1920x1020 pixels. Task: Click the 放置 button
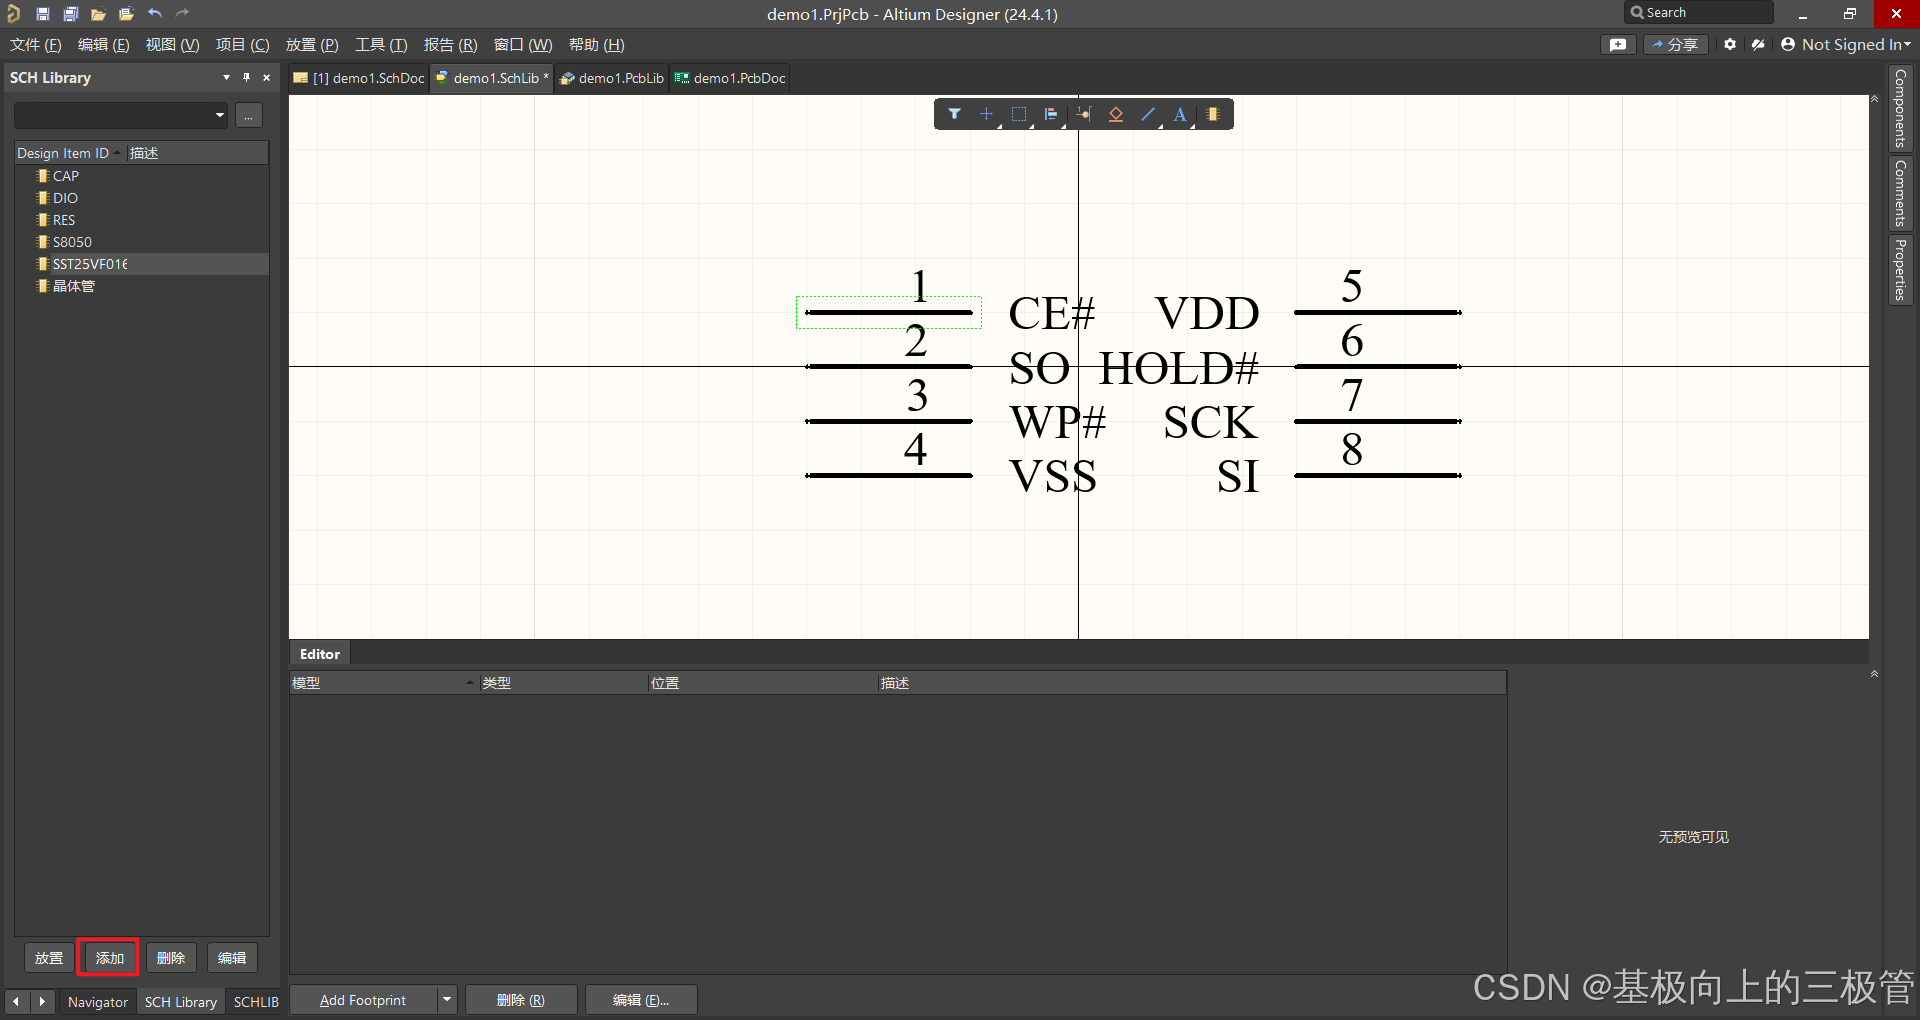pyautogui.click(x=49, y=958)
